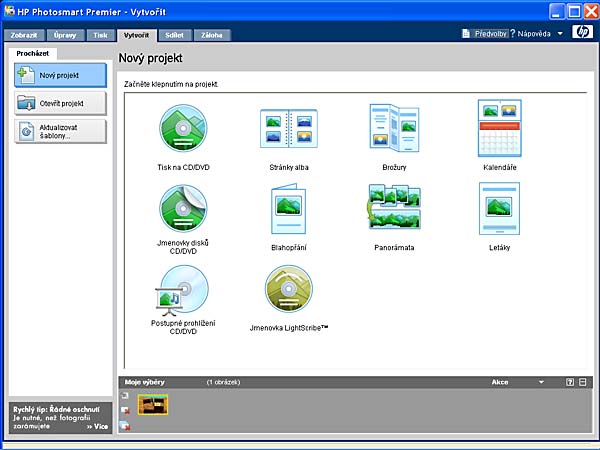This screenshot has height=450, width=600.
Task: Follow the Více quick tip link
Action: click(97, 426)
